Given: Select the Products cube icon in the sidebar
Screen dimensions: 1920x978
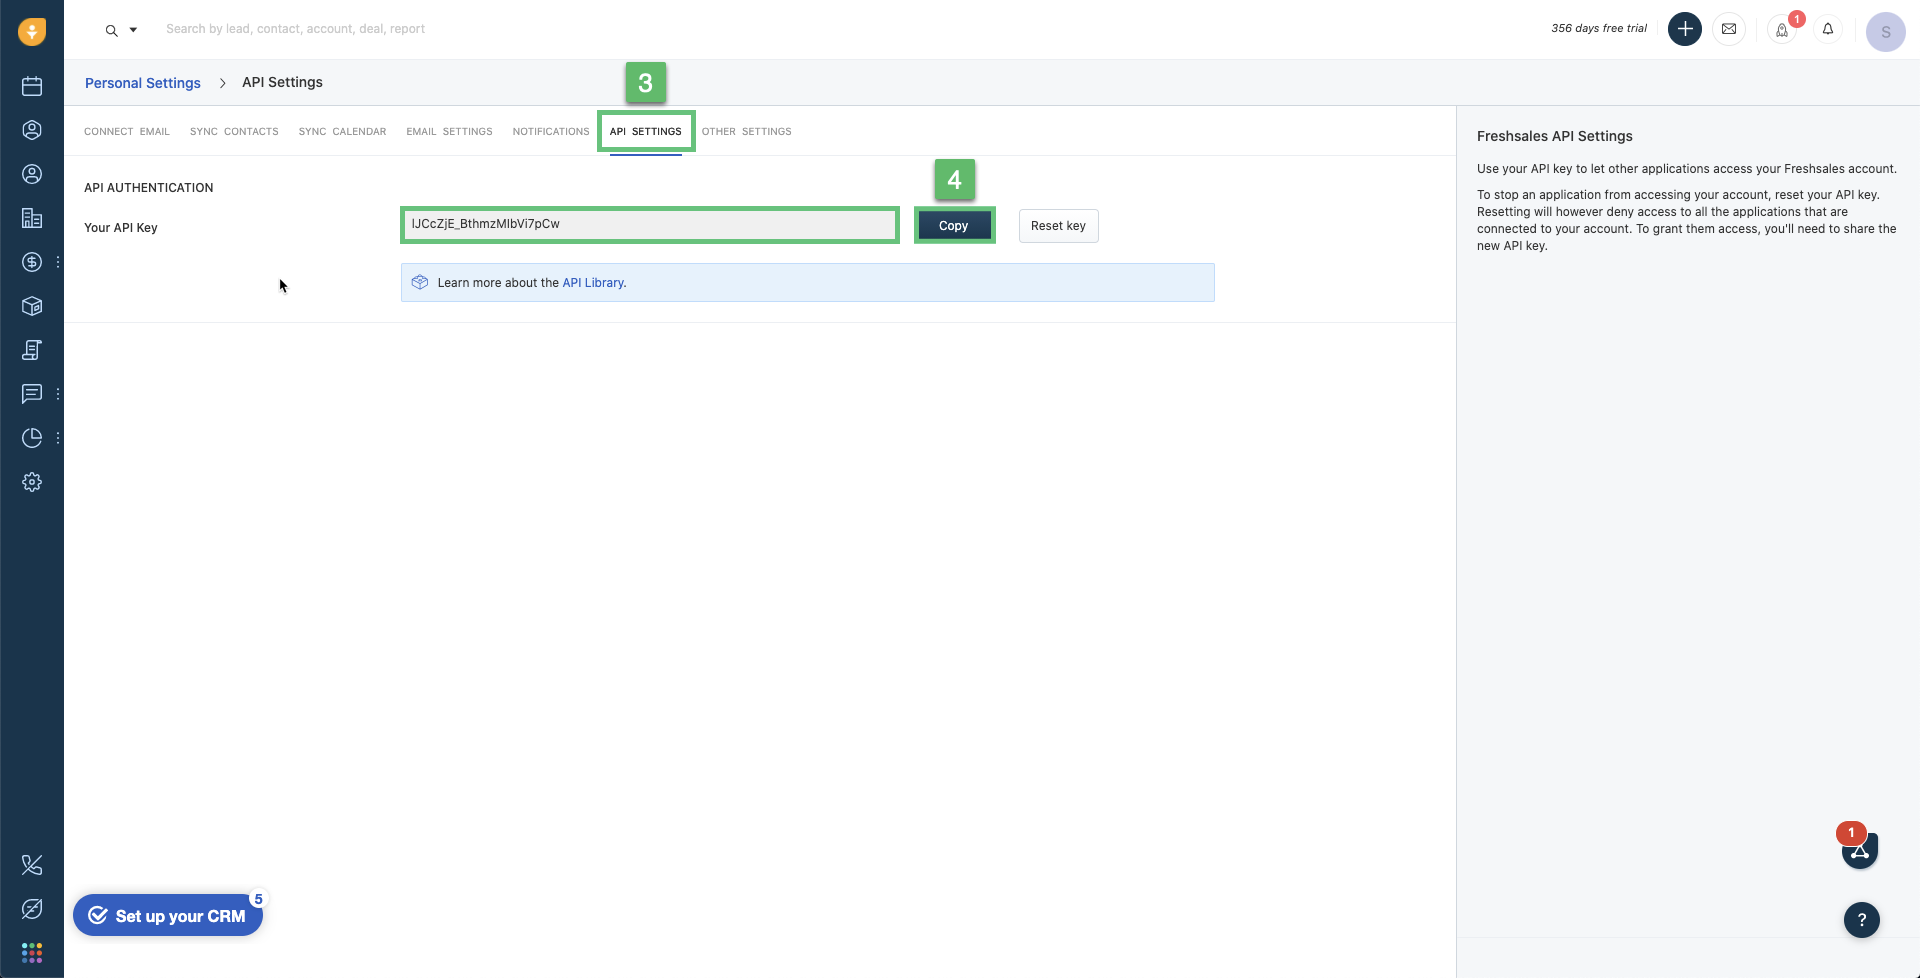Looking at the screenshot, I should point(32,306).
